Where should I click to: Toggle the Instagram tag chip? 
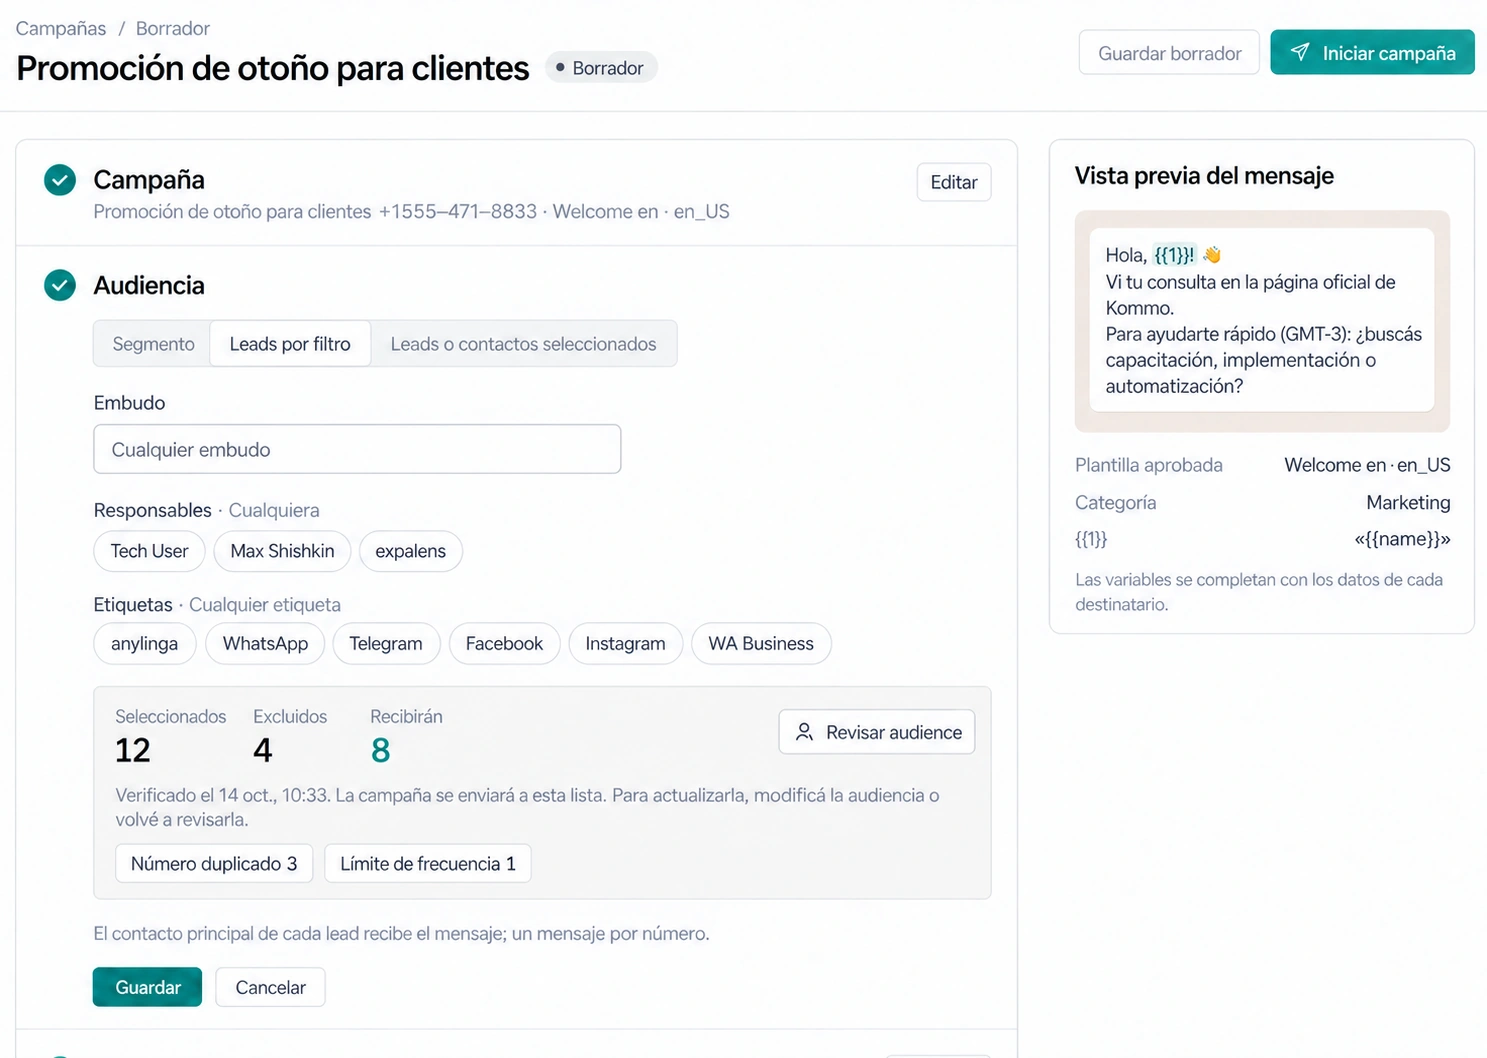click(625, 644)
